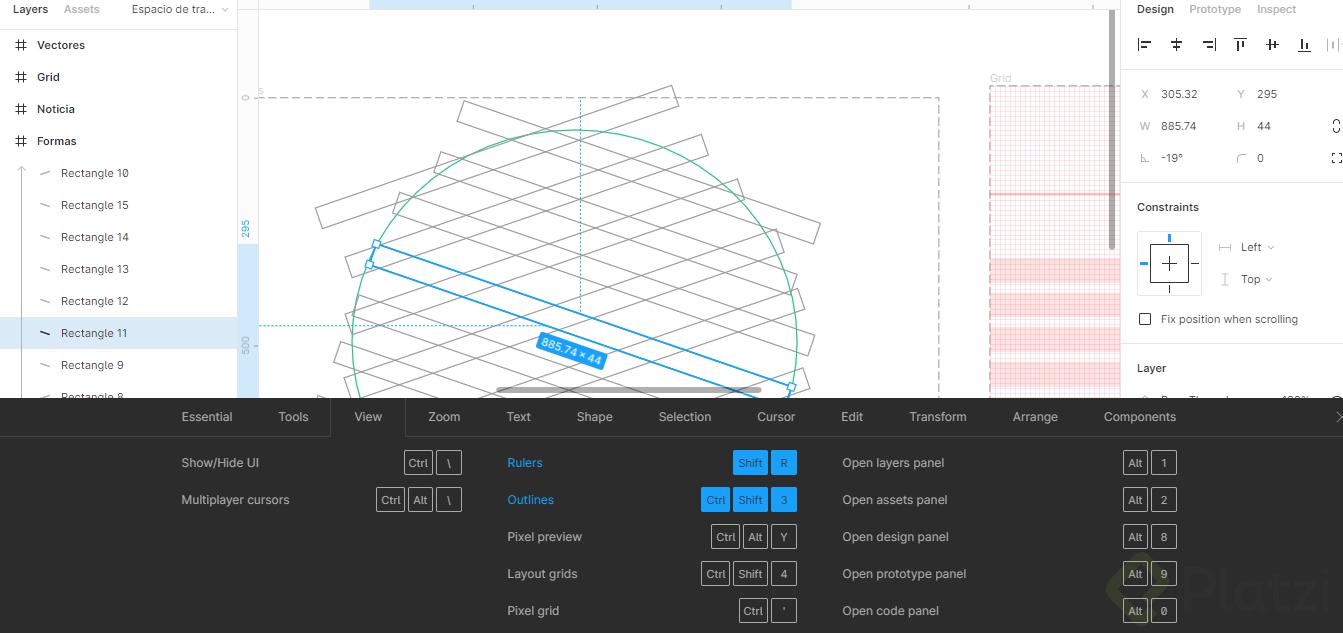Image resolution: width=1343 pixels, height=633 pixels.
Task: Click the align vertical centers icon
Action: tap(1272, 45)
